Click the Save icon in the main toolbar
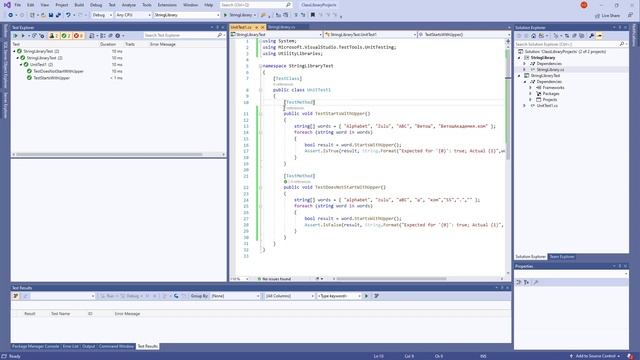Screen dimensions: 640x360 pyautogui.click(x=51, y=15)
